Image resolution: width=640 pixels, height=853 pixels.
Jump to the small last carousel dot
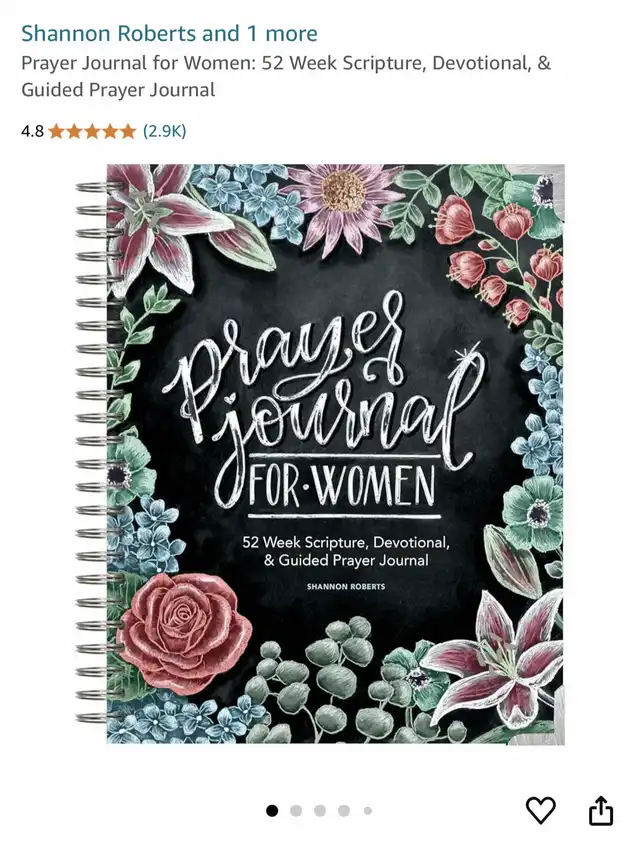coord(368,811)
